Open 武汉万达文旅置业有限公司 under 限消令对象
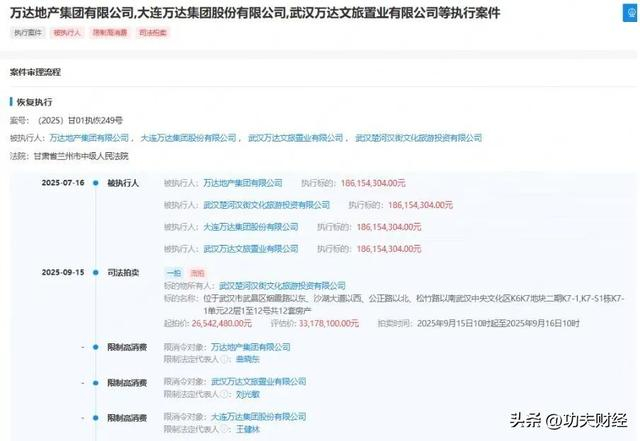Viewport: 640px width, 441px height. [258, 382]
